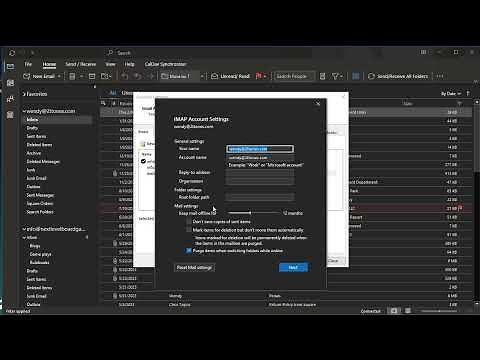The width and height of the screenshot is (480, 360).
Task: Click the search magnifier icon in the title bar
Action: click(110, 53)
